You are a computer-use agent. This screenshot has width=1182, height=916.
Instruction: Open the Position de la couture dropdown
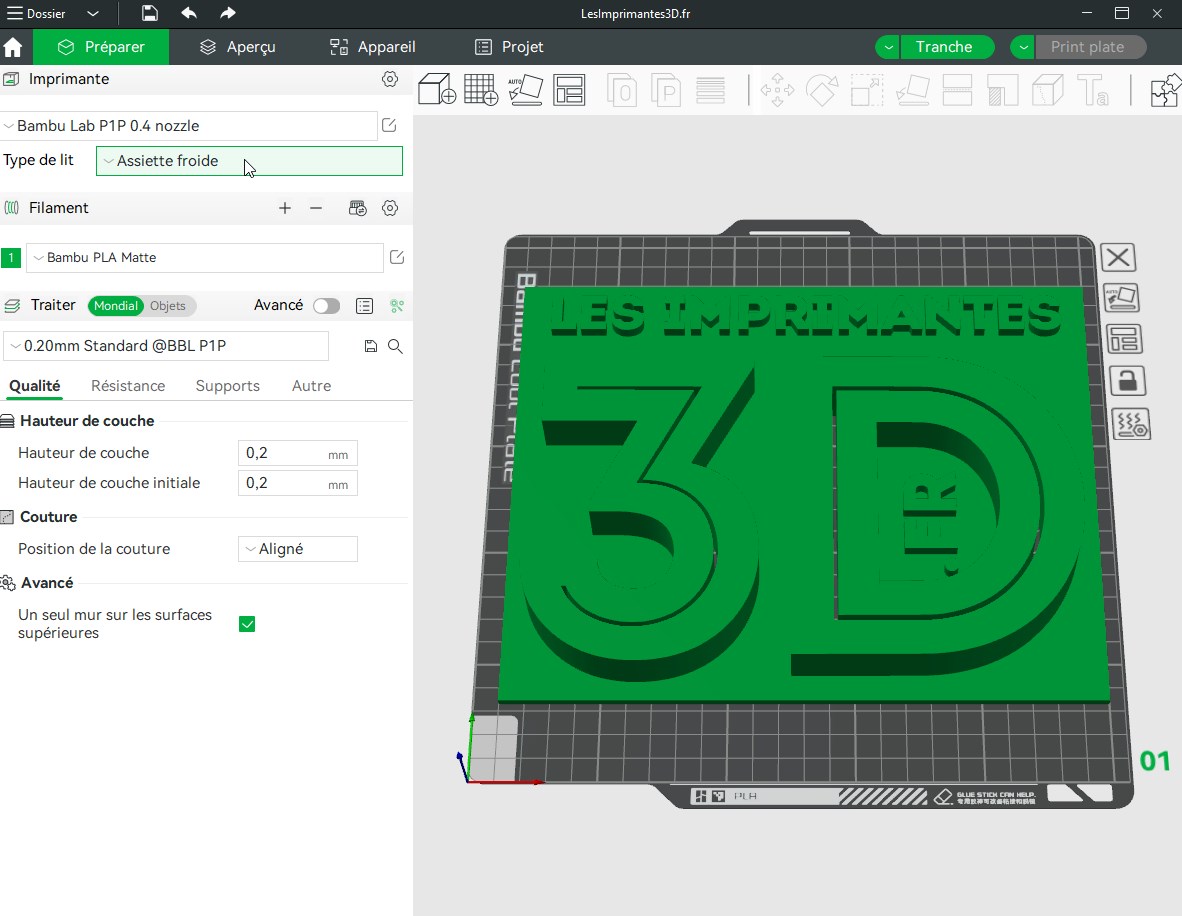(x=298, y=549)
